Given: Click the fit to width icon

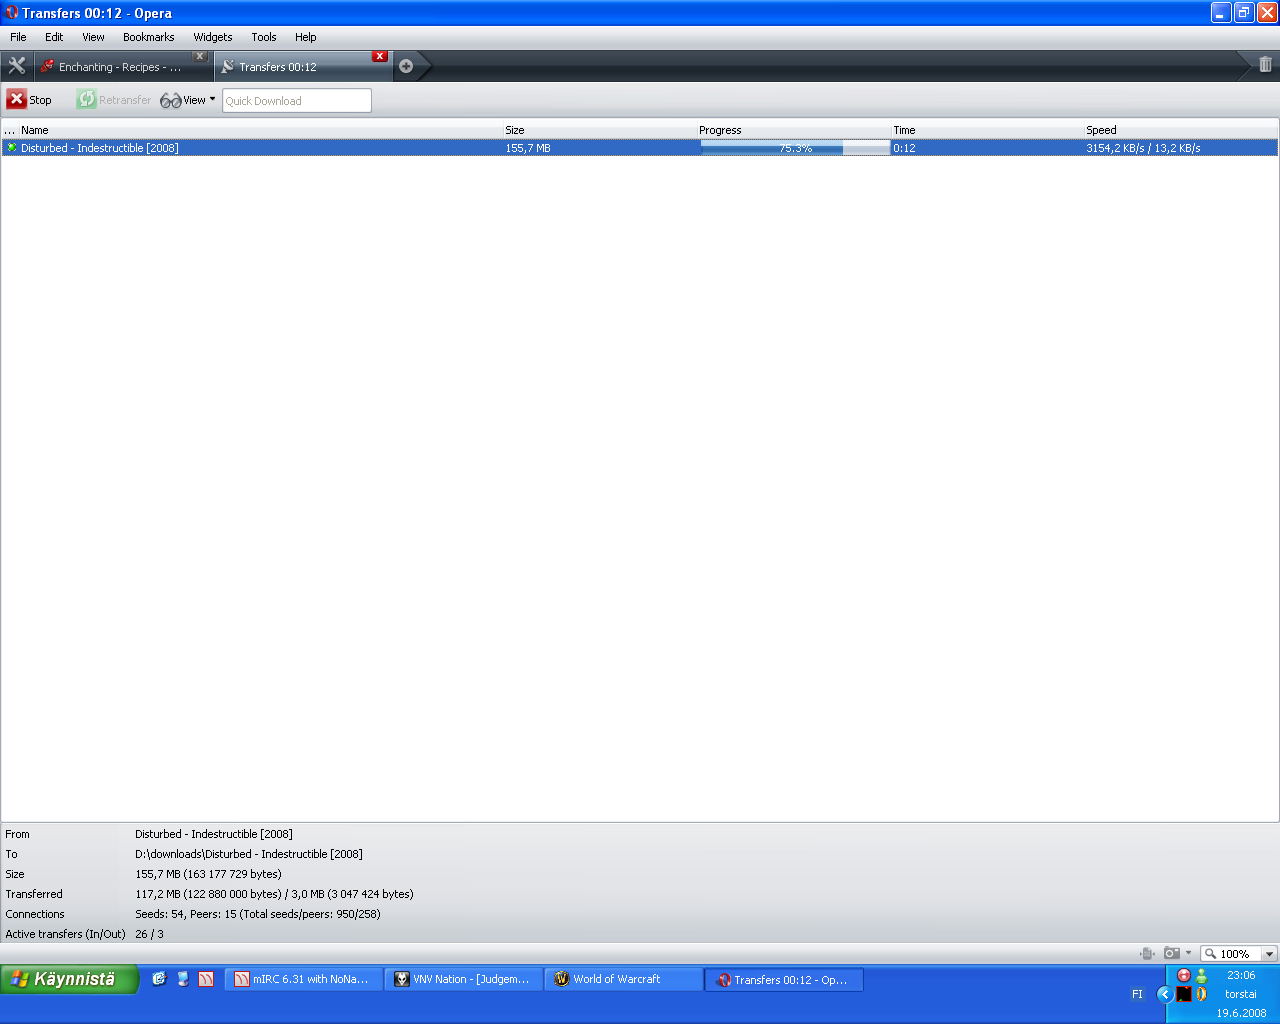Looking at the screenshot, I should 1147,954.
